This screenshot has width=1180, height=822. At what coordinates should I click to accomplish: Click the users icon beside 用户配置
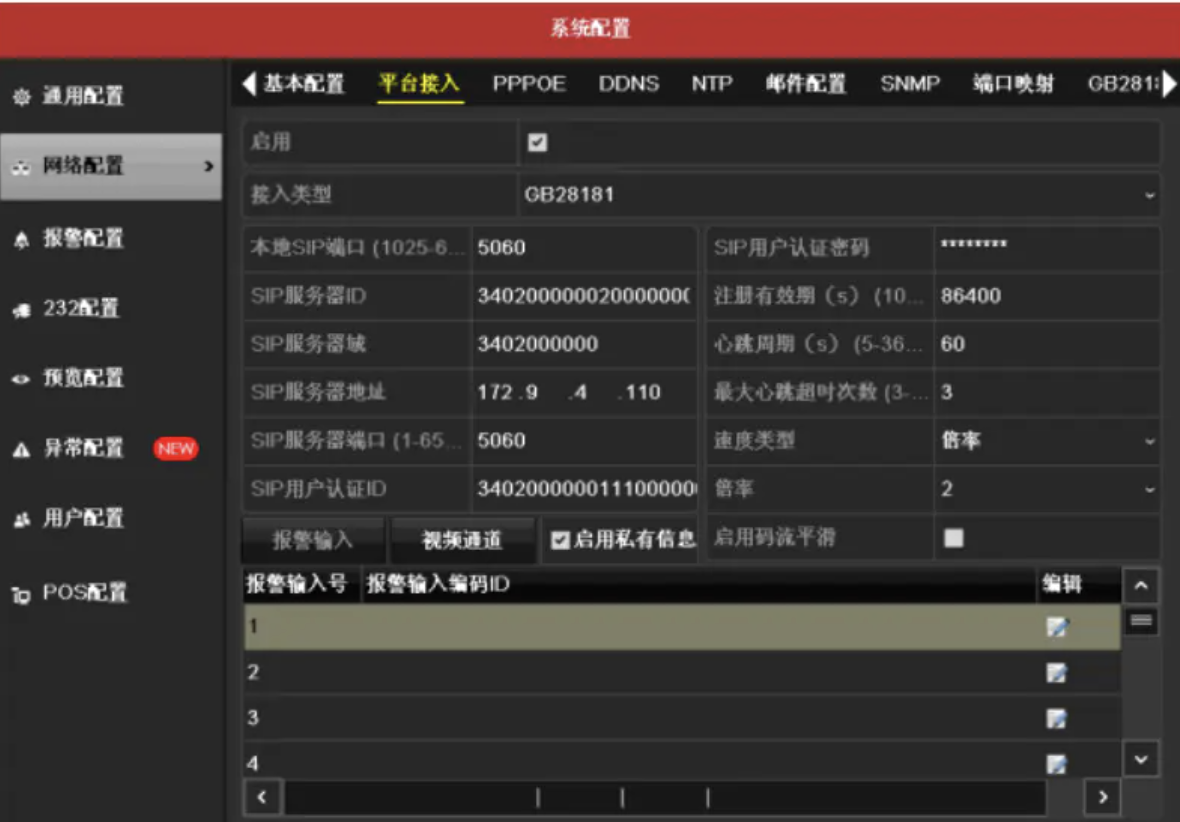[x=22, y=519]
